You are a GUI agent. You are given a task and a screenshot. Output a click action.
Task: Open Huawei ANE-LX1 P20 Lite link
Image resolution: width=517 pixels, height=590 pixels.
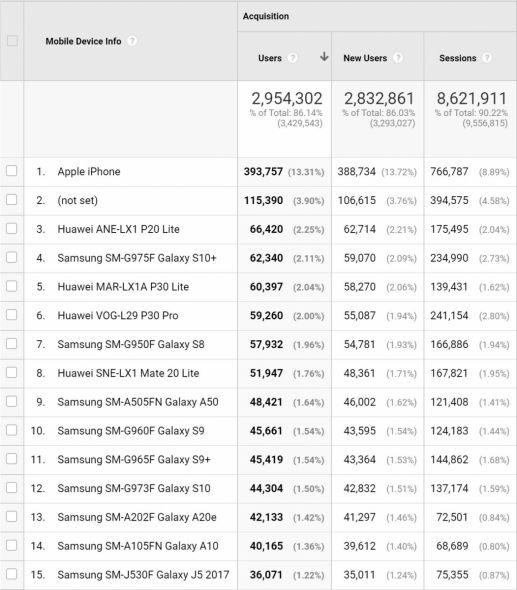[119, 229]
